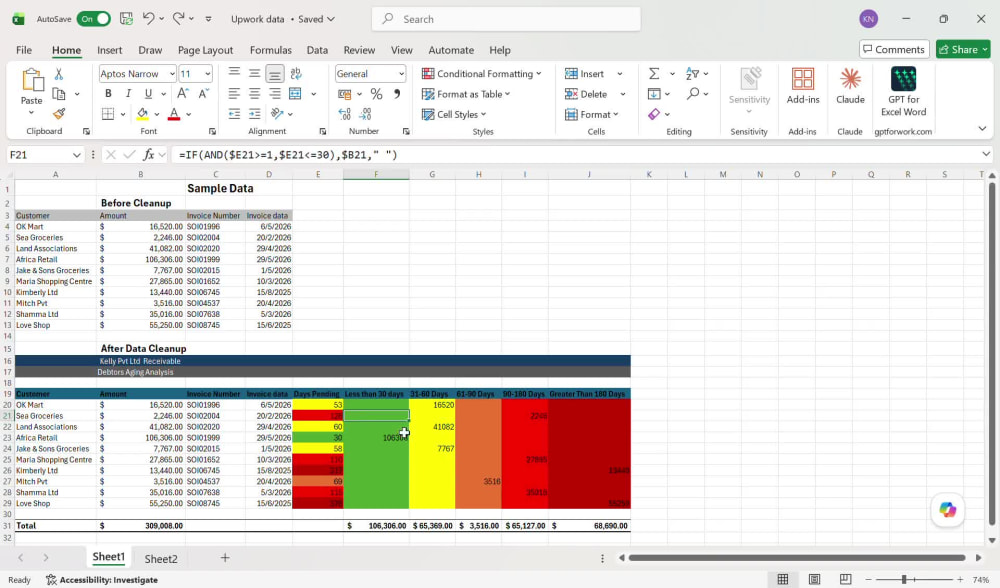Increase indent in Alignment group
Image resolution: width=1000 pixels, height=588 pixels.
tap(254, 114)
